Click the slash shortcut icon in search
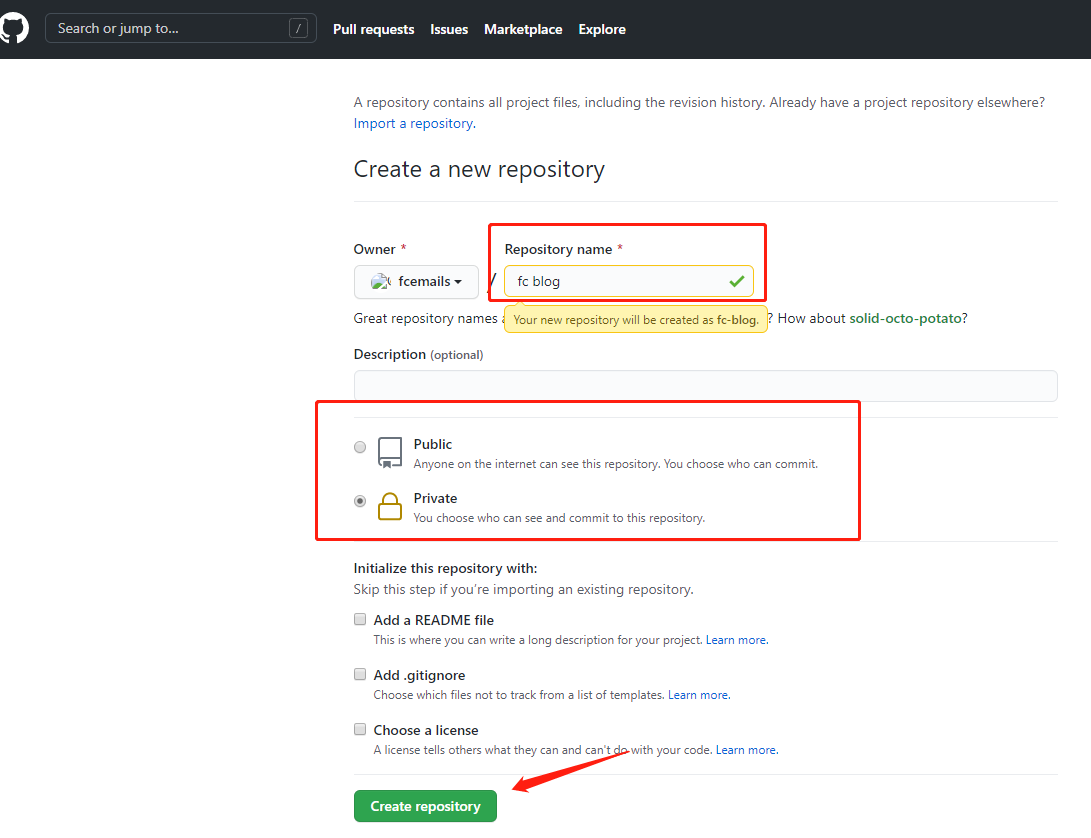This screenshot has height=838, width=1091. click(298, 29)
